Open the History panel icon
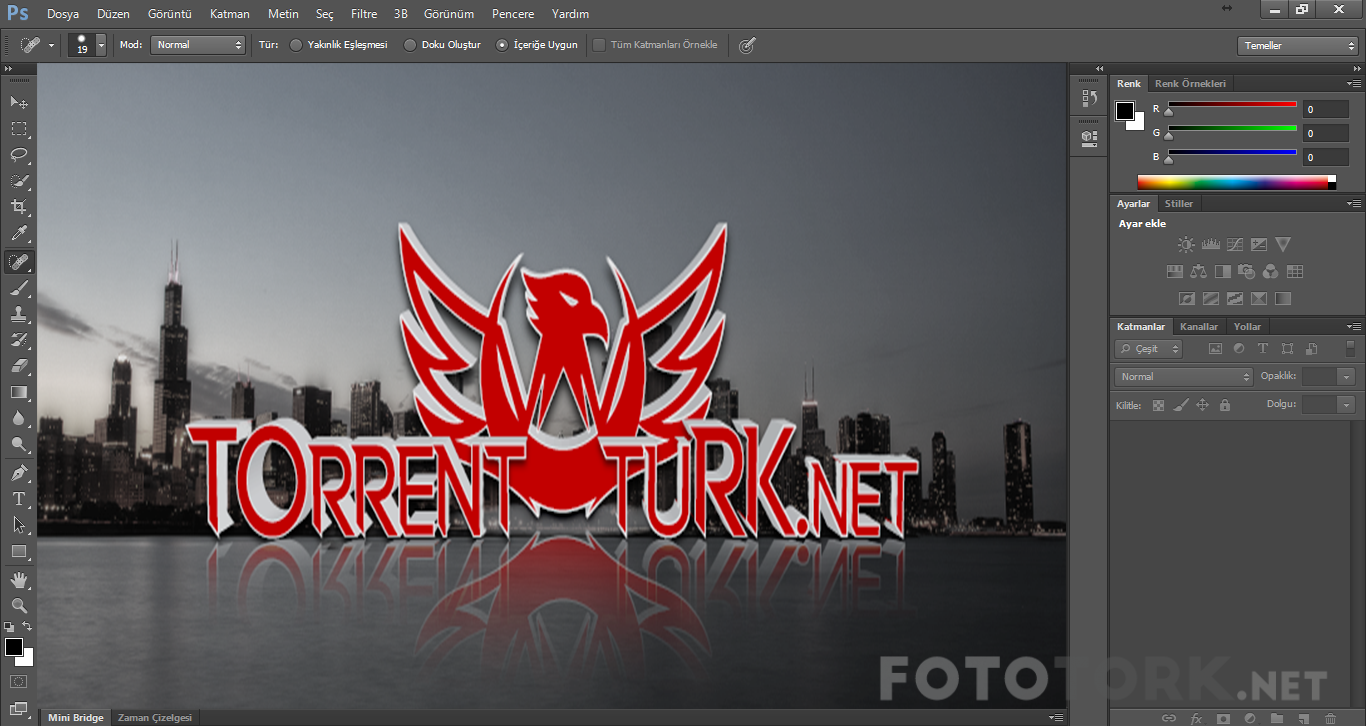Image resolution: width=1366 pixels, height=726 pixels. pyautogui.click(x=1089, y=98)
